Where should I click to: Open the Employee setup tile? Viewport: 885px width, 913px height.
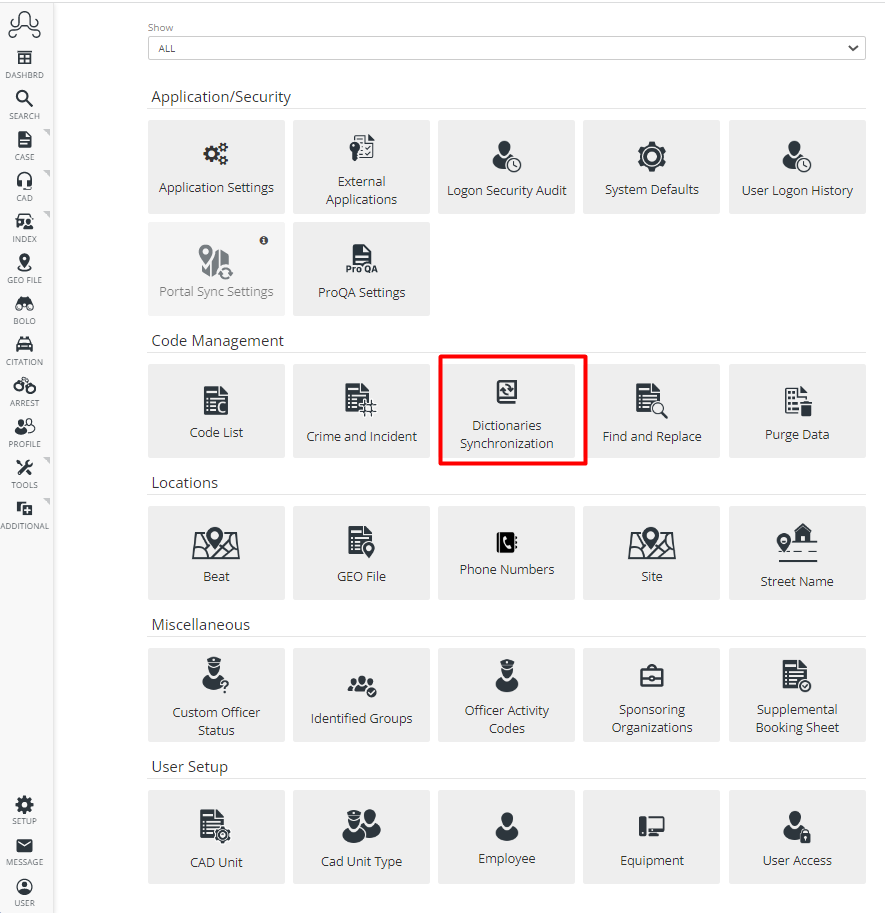[506, 837]
